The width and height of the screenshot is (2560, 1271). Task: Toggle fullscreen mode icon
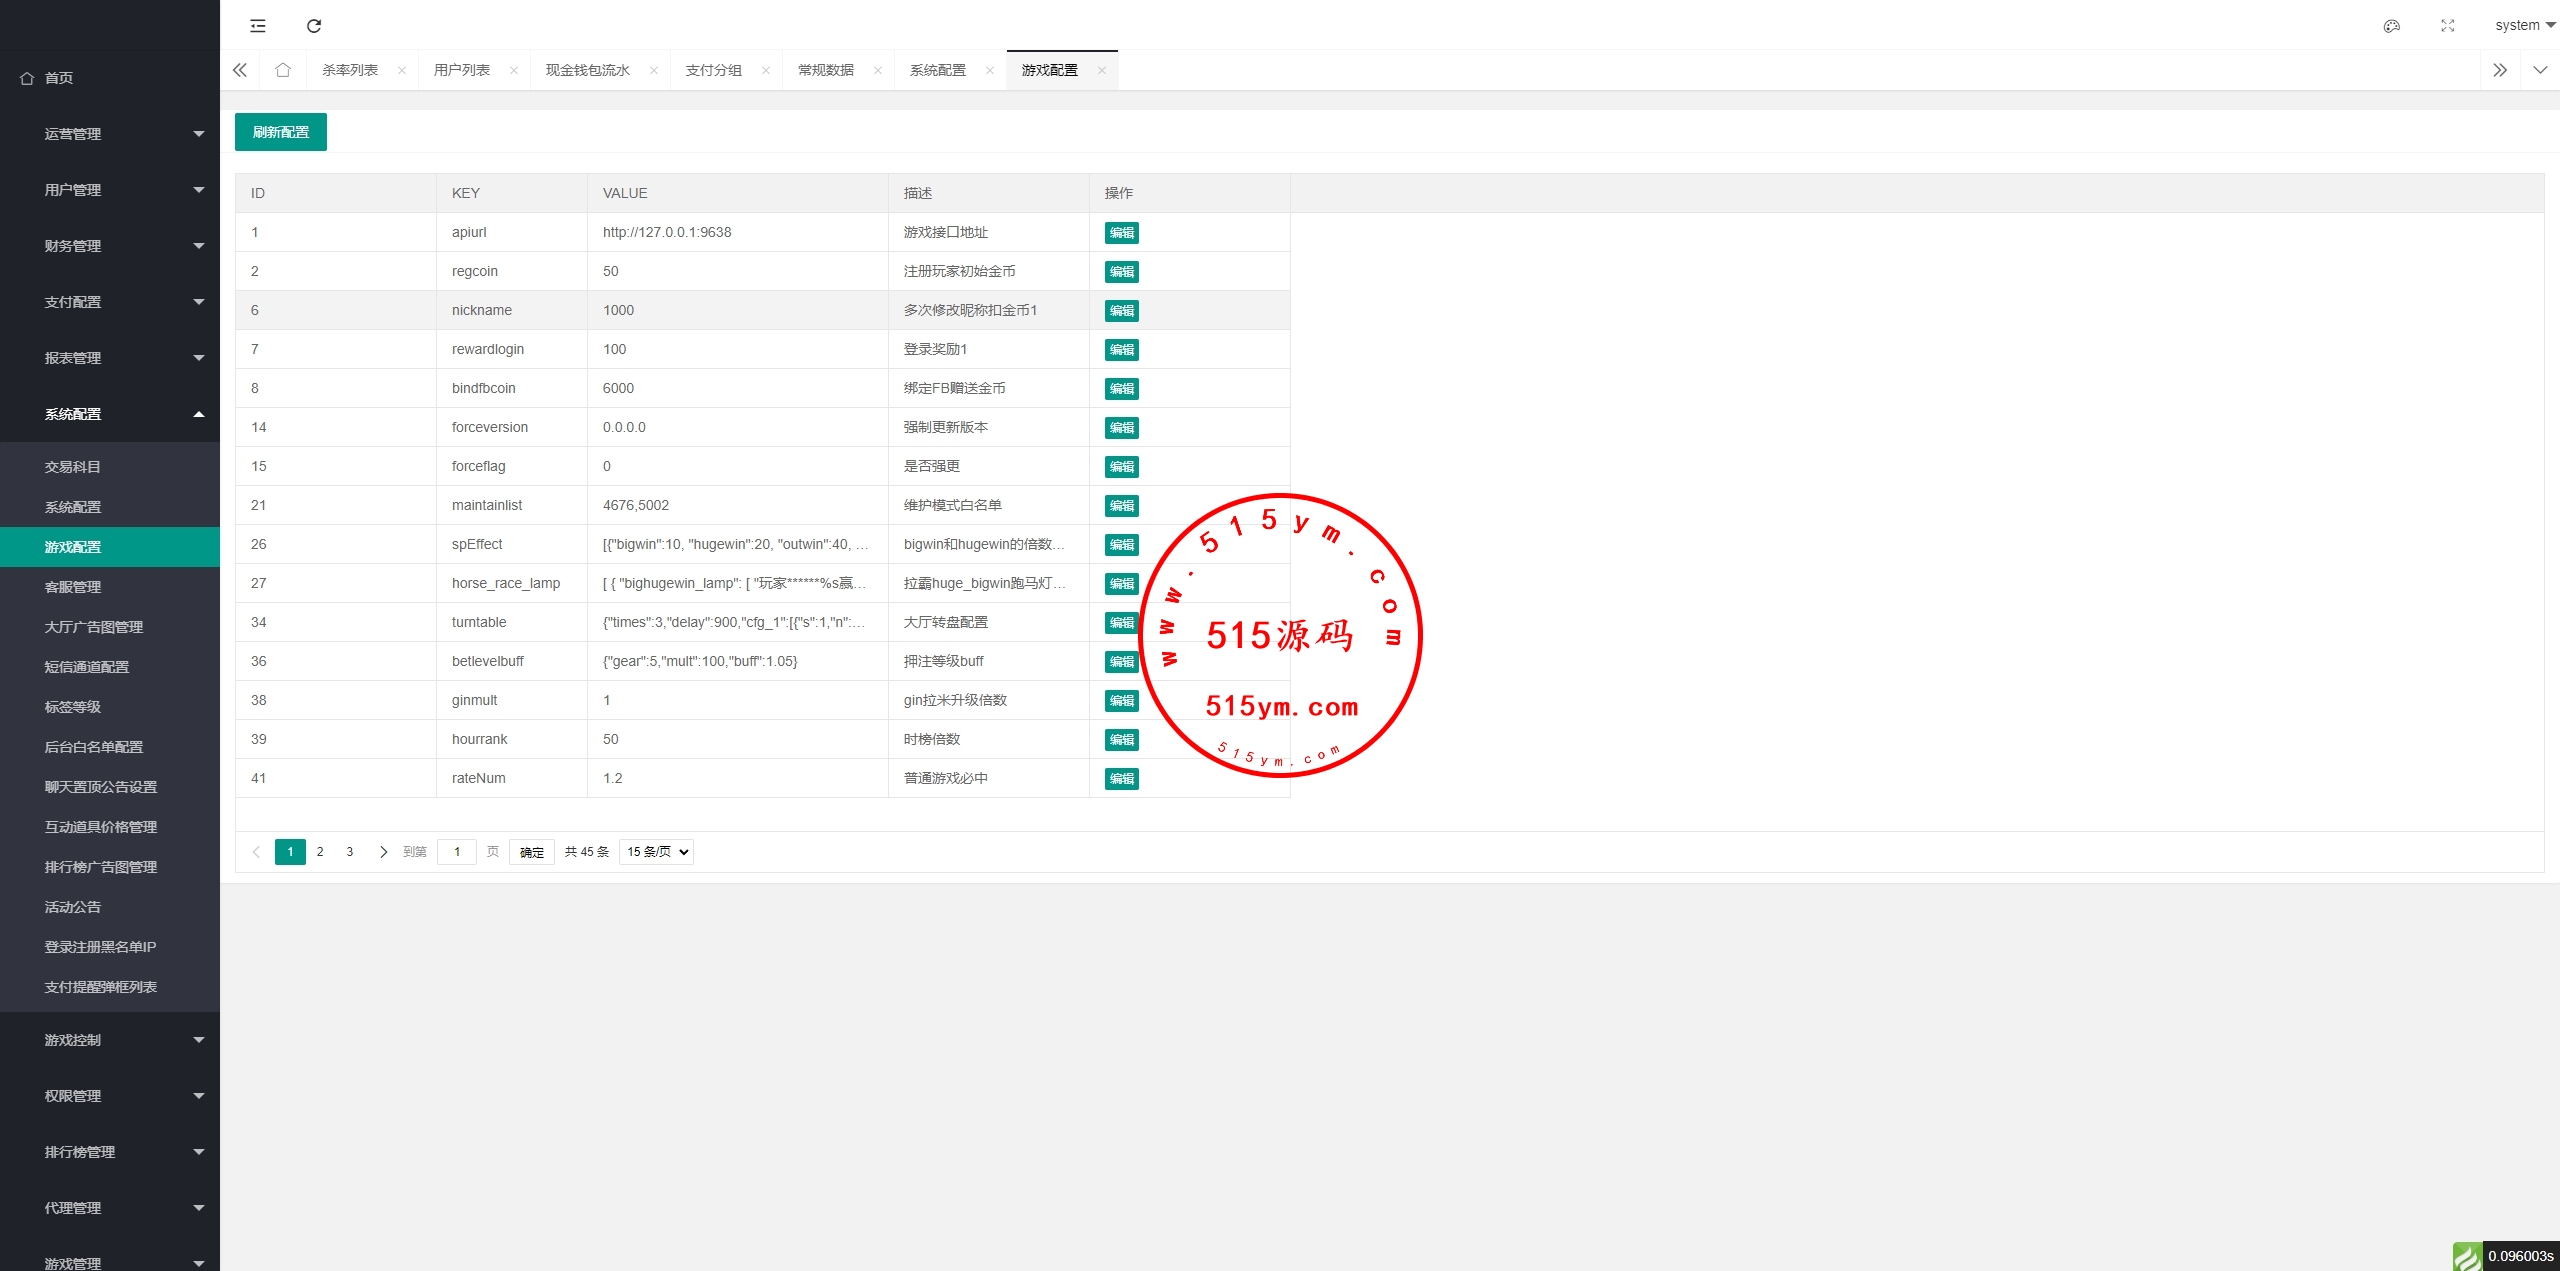coord(2447,26)
